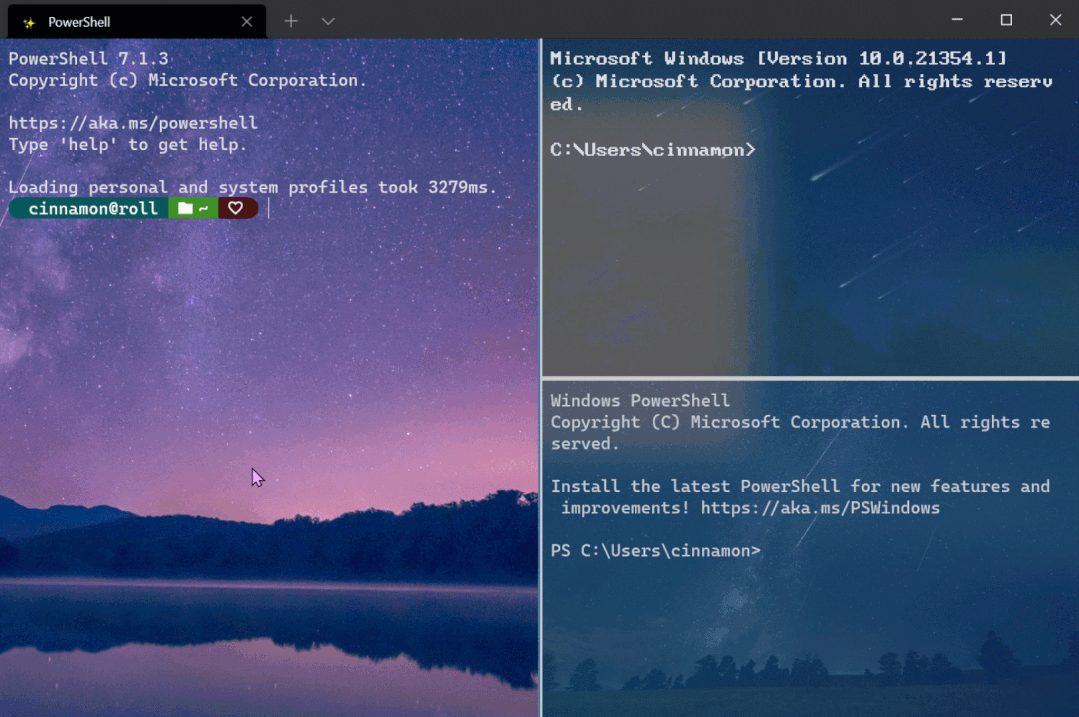Click the tilde home symbol in the prompt
The height and width of the screenshot is (717, 1079).
point(201,208)
